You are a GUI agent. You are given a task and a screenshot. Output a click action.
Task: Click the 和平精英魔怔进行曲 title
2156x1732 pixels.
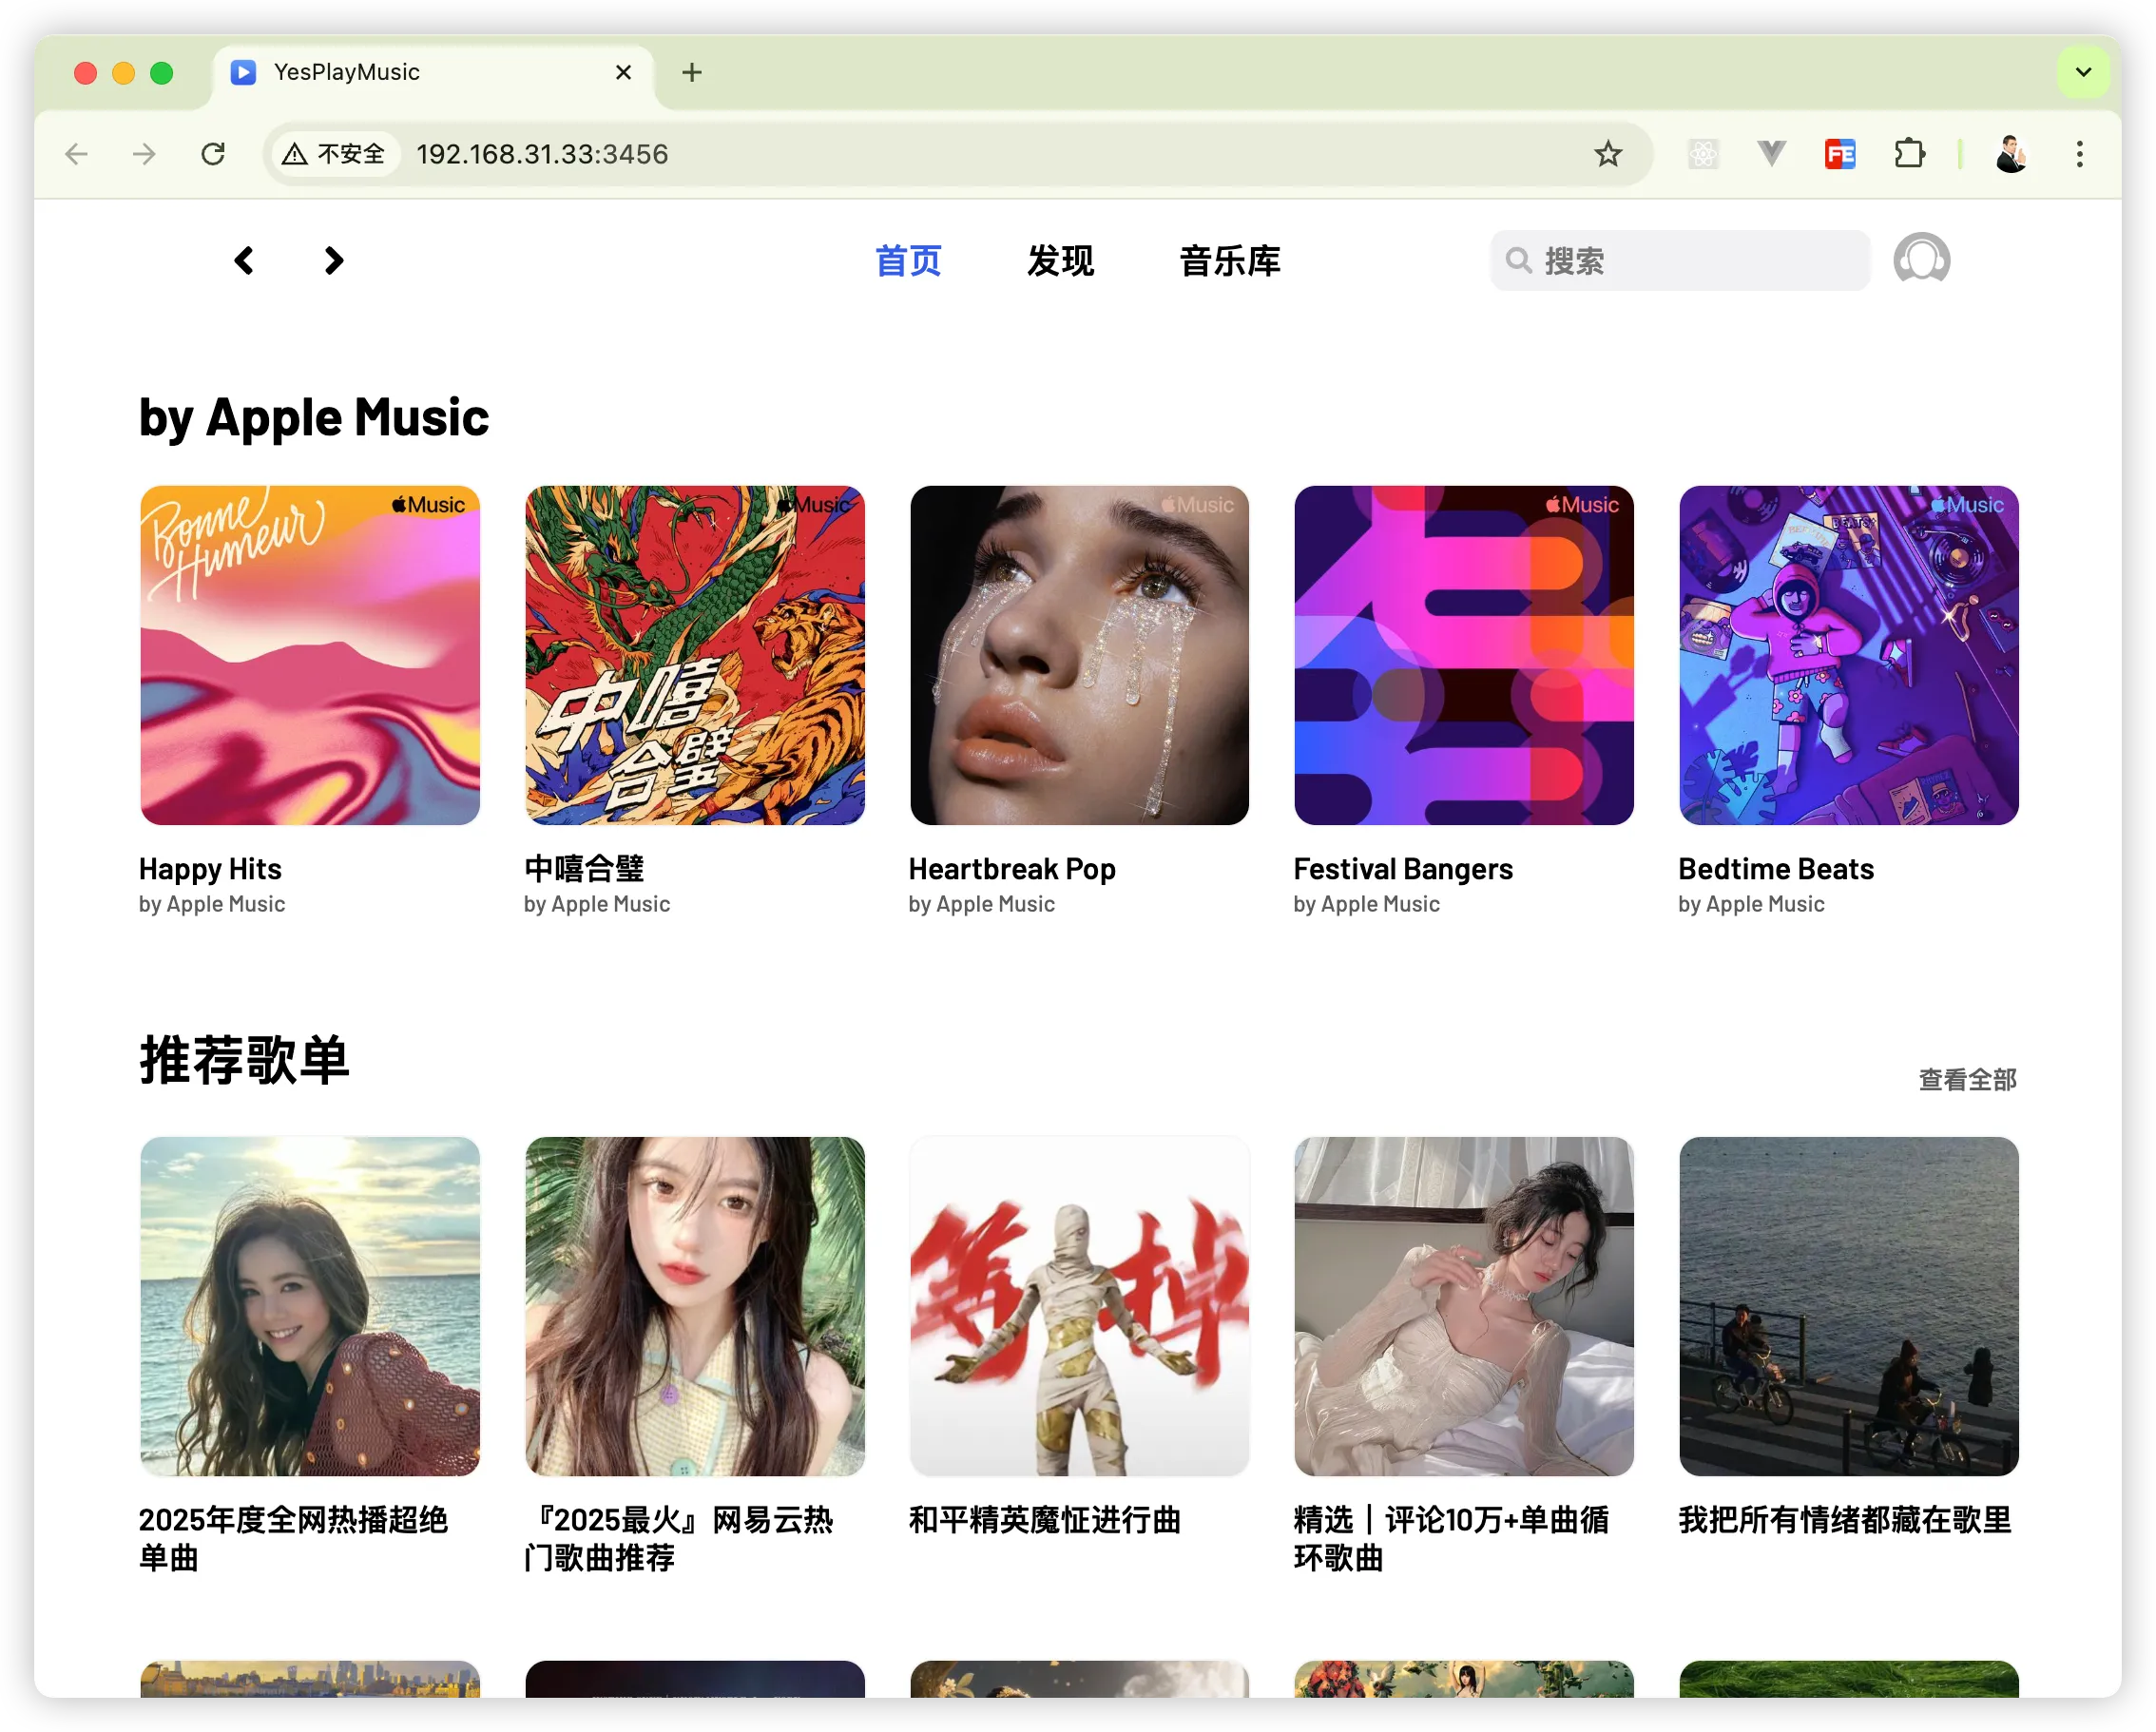coord(1045,1520)
